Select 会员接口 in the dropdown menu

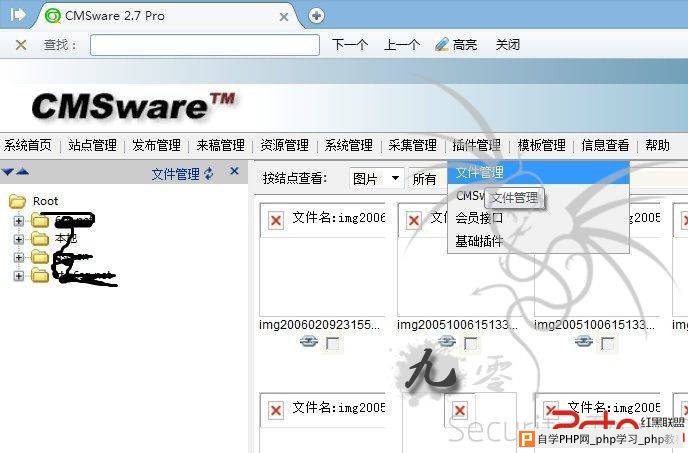coord(538,218)
